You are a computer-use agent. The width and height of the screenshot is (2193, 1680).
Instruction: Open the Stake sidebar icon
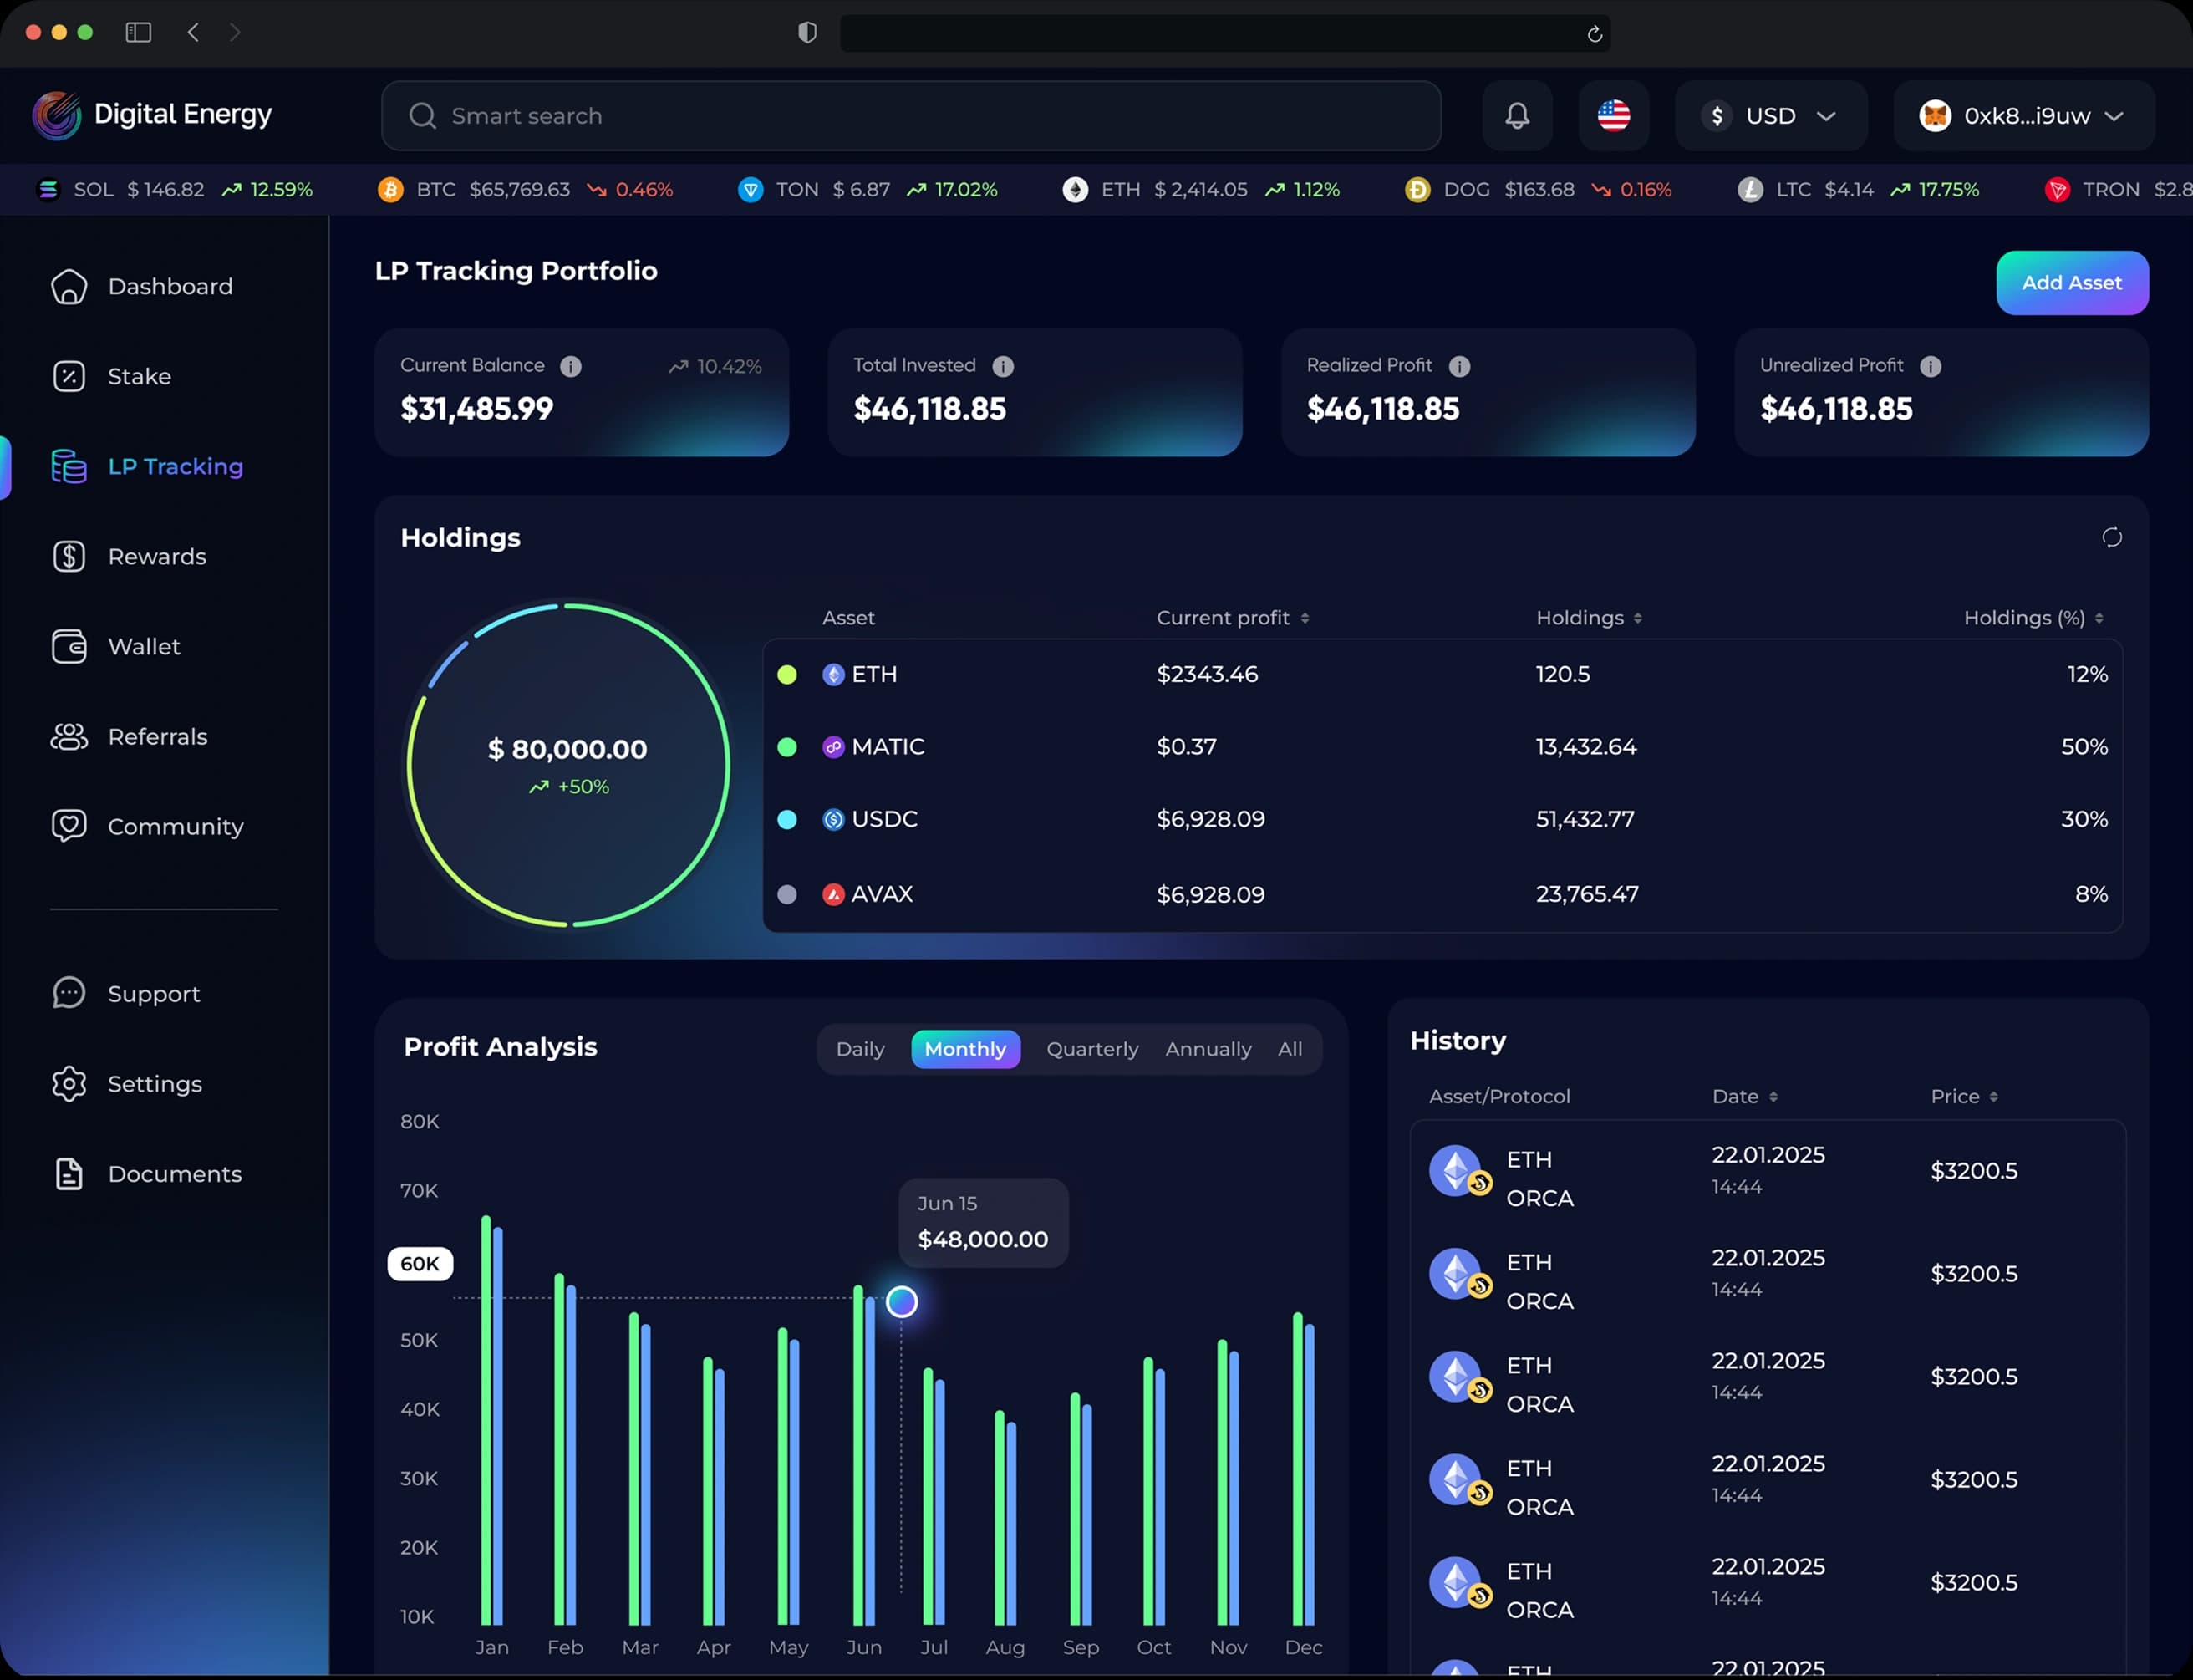[69, 377]
